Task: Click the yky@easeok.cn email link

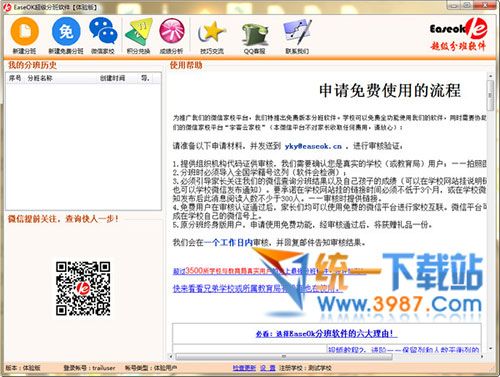Action: (x=313, y=146)
